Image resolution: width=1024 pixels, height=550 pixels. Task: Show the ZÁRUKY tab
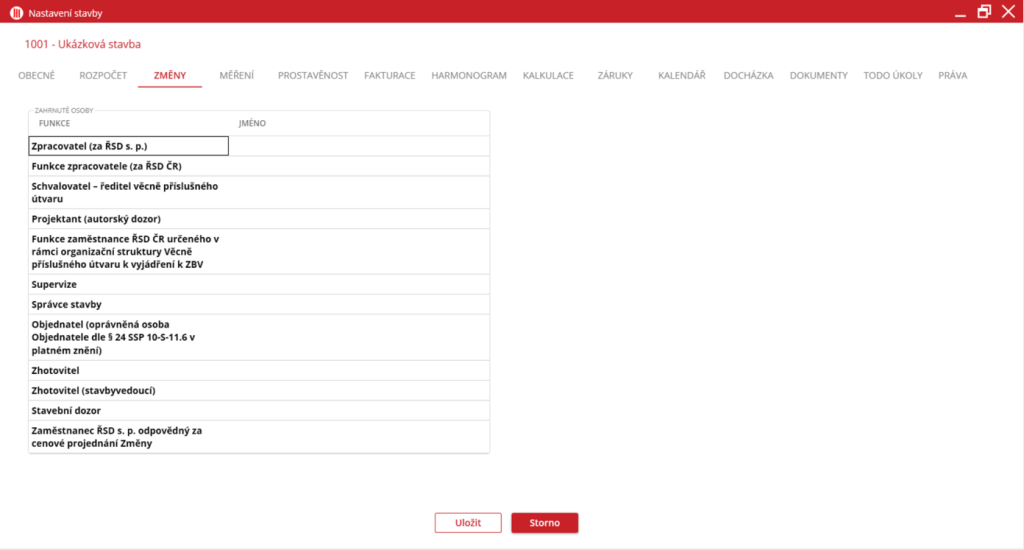tap(615, 75)
